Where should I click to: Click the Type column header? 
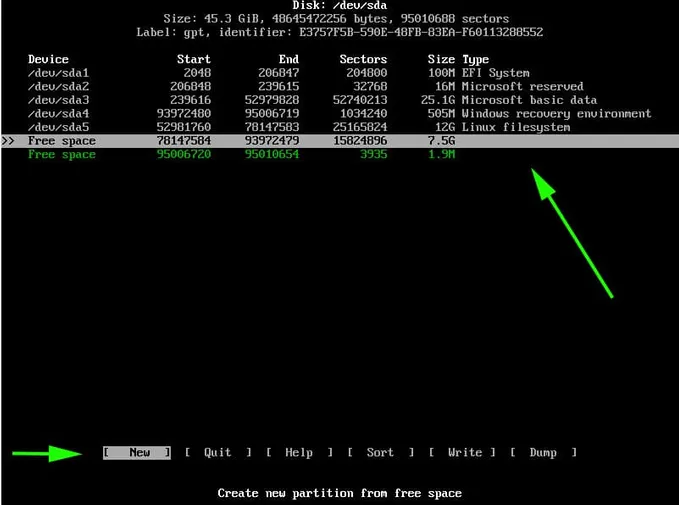(x=476, y=60)
